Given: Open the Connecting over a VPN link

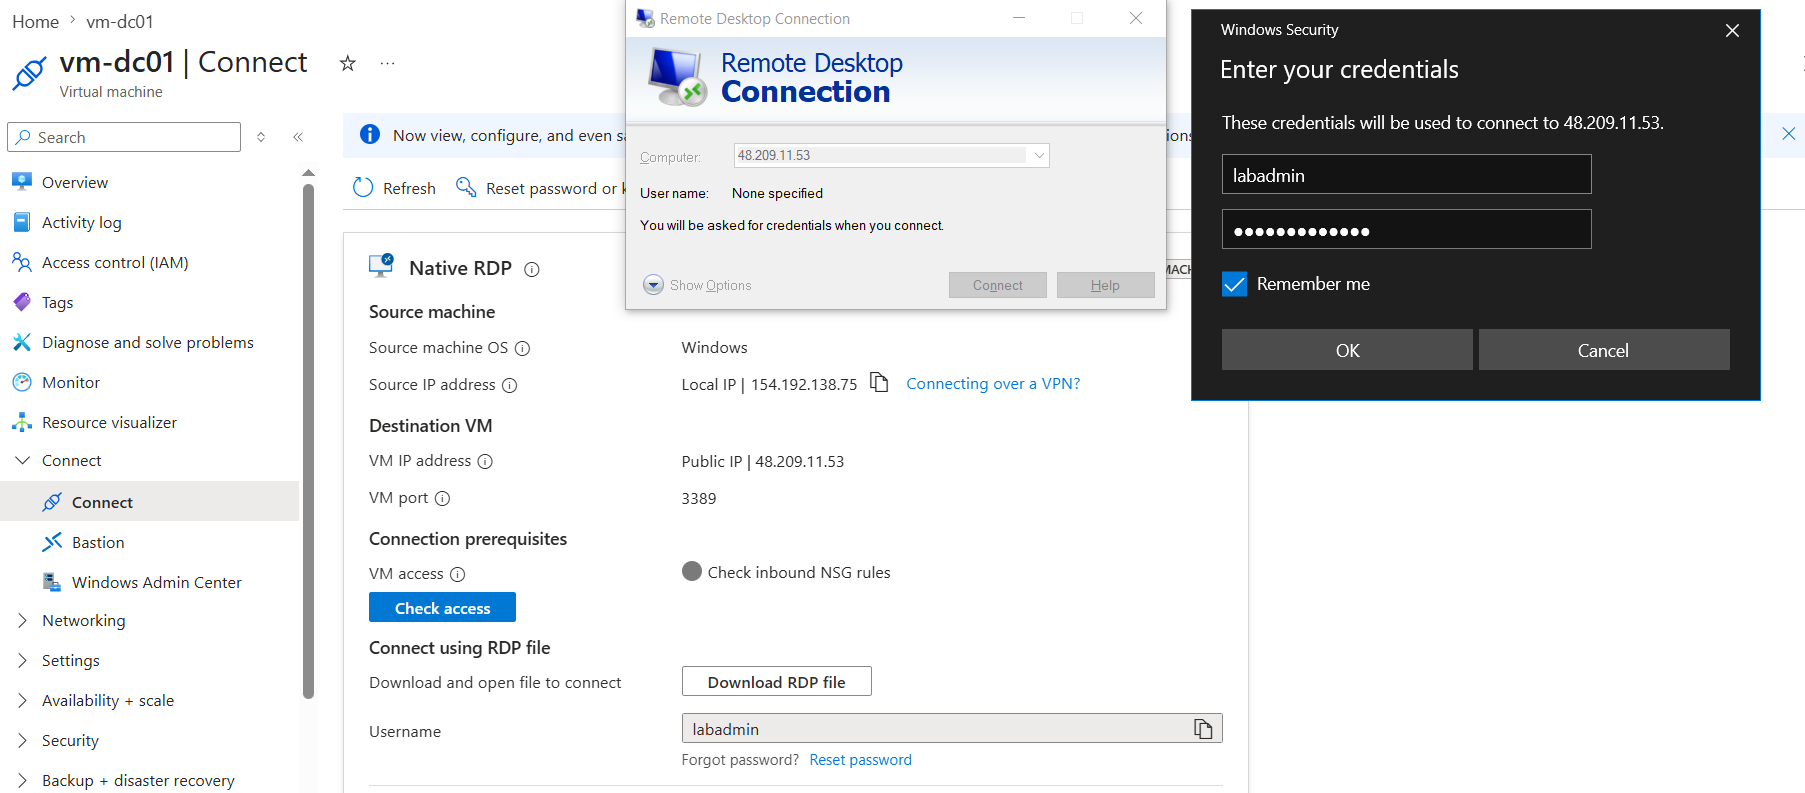Looking at the screenshot, I should [993, 384].
